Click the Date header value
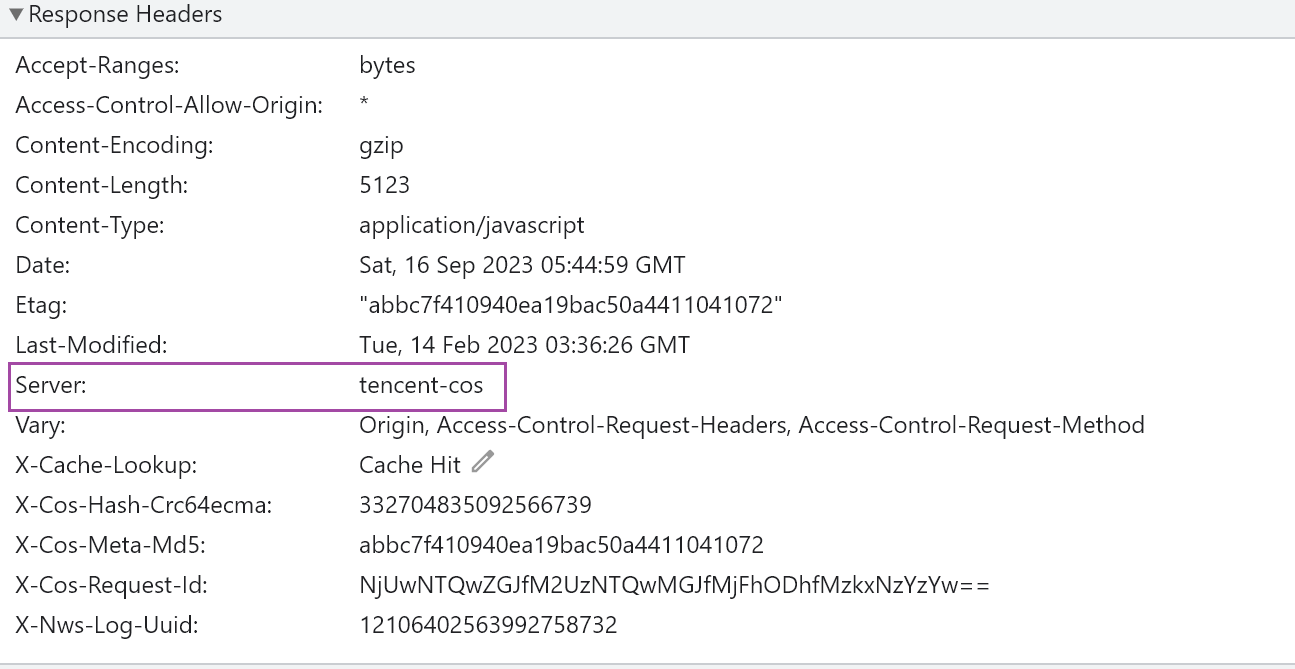 point(522,266)
